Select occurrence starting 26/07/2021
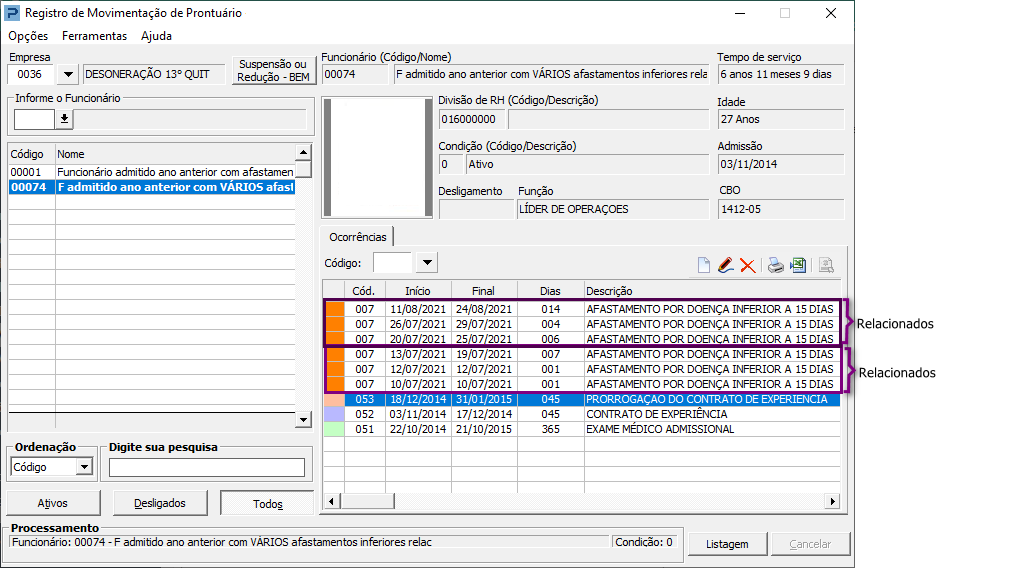The image size is (1023, 568). (582, 324)
